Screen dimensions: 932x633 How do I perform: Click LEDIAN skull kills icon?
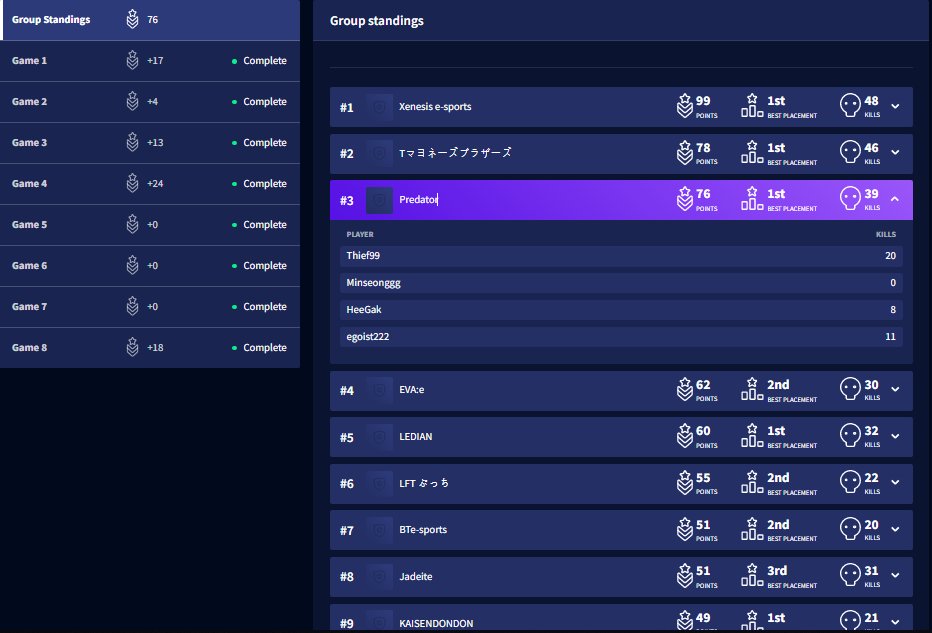pos(850,435)
